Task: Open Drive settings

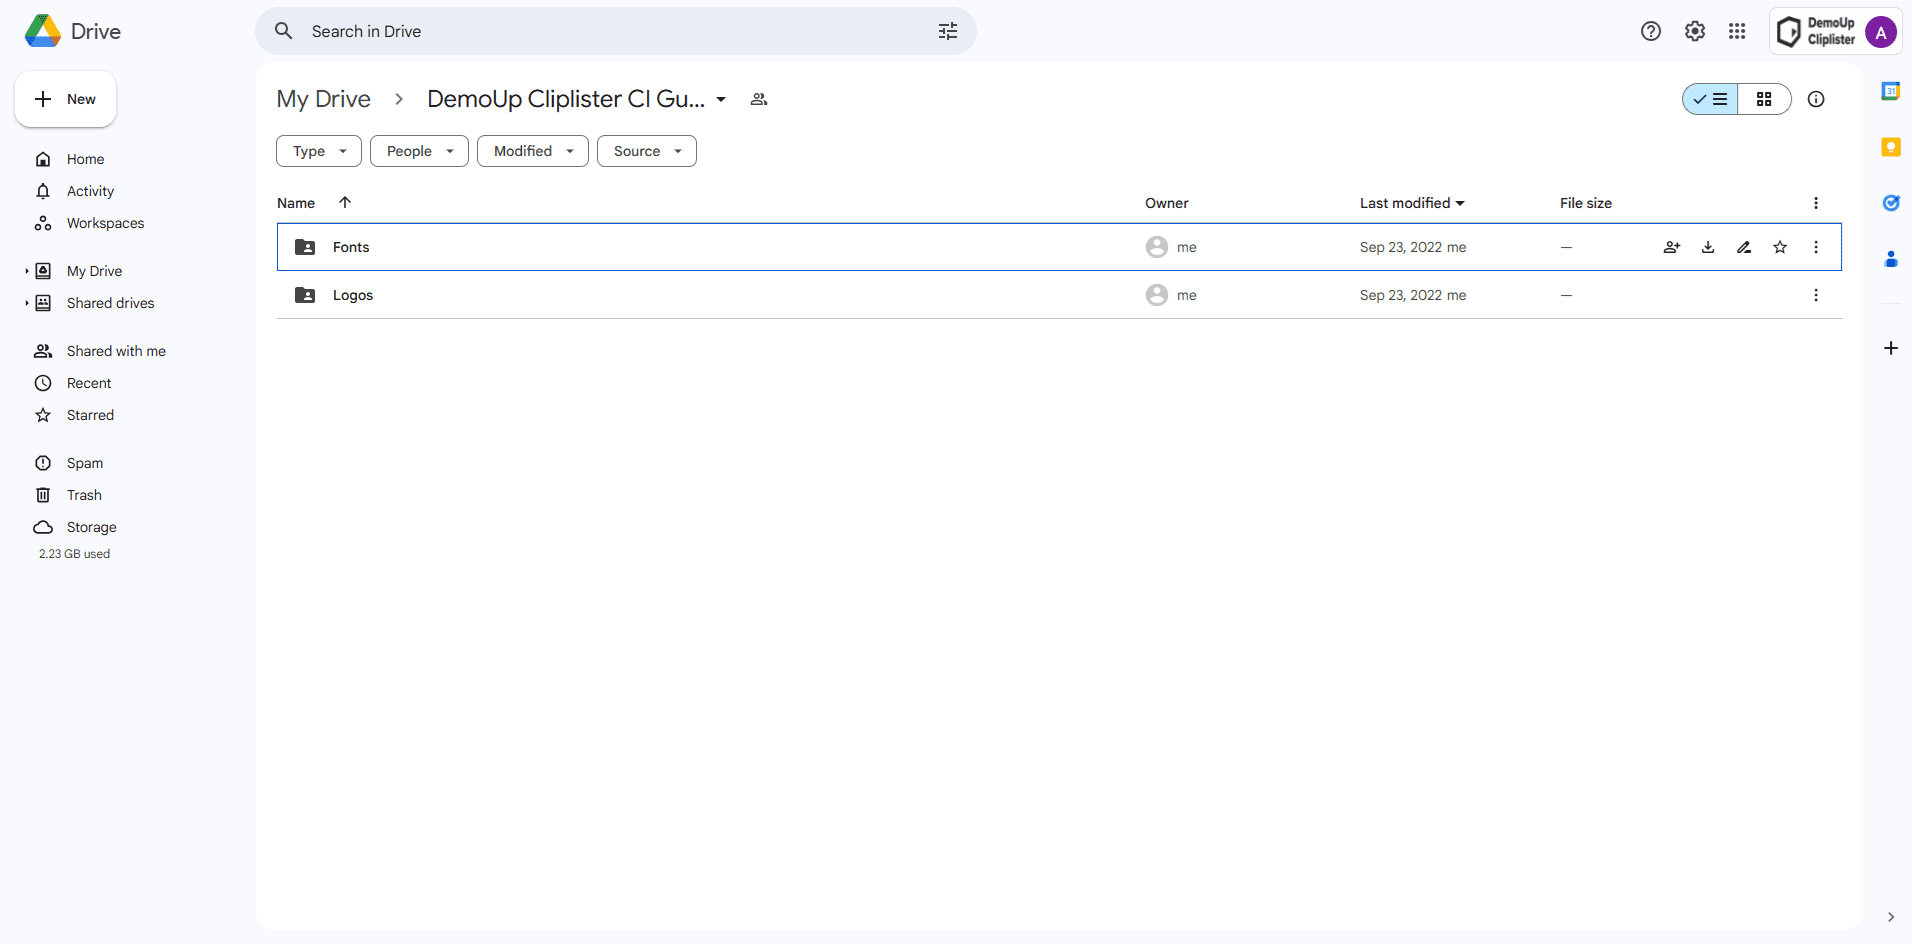Action: pos(1694,31)
